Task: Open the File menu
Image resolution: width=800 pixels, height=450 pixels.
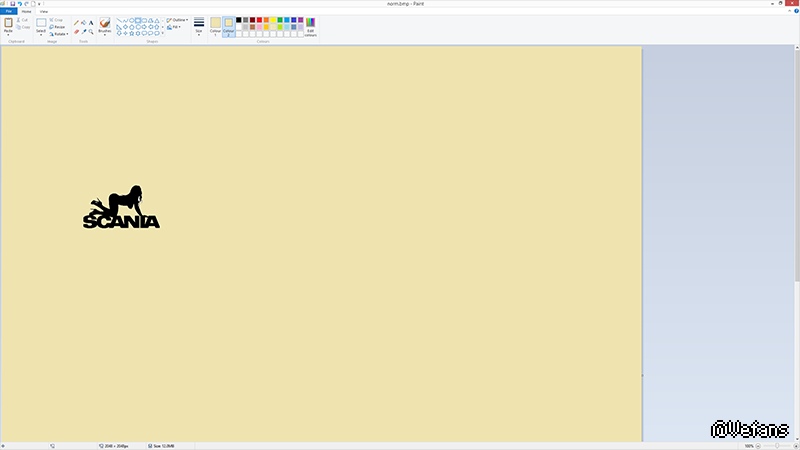Action: click(x=8, y=11)
